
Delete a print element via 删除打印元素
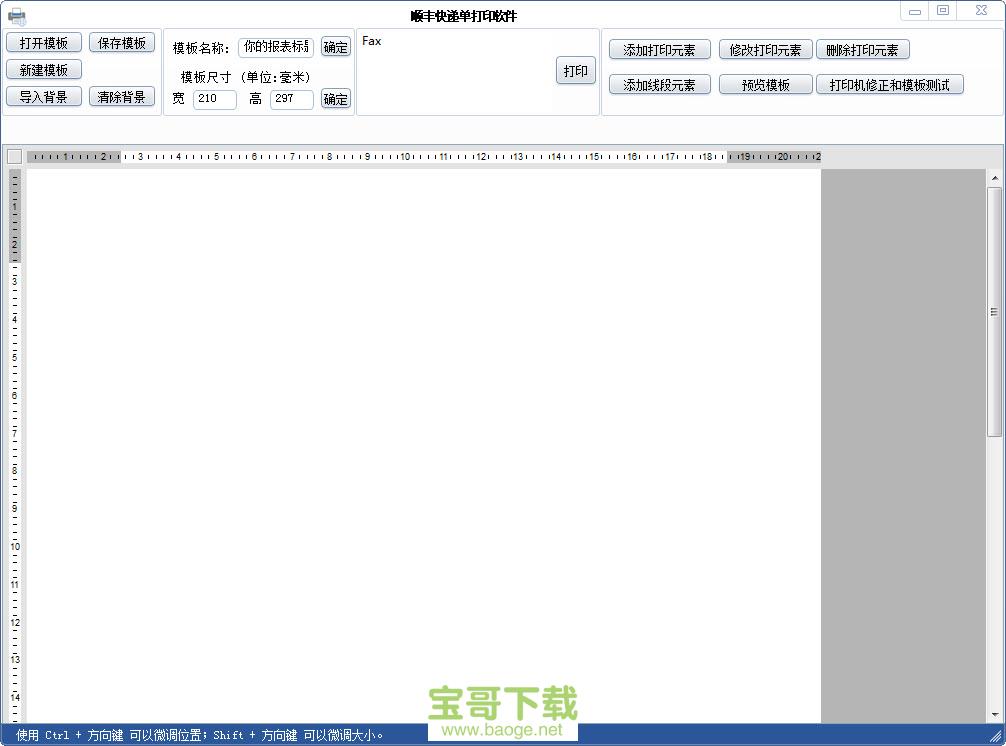[x=864, y=48]
